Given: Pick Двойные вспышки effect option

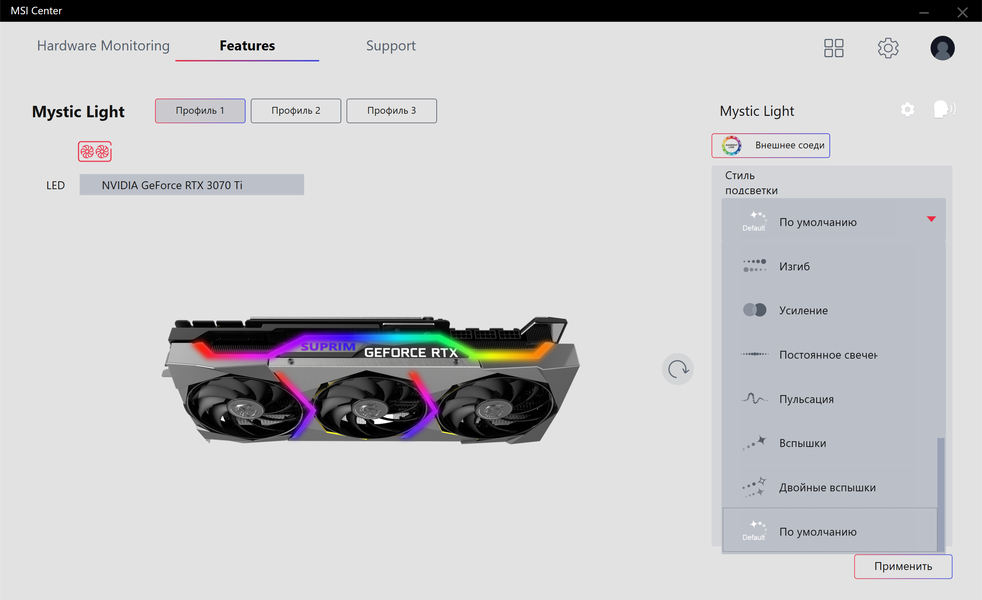Looking at the screenshot, I should [x=829, y=487].
